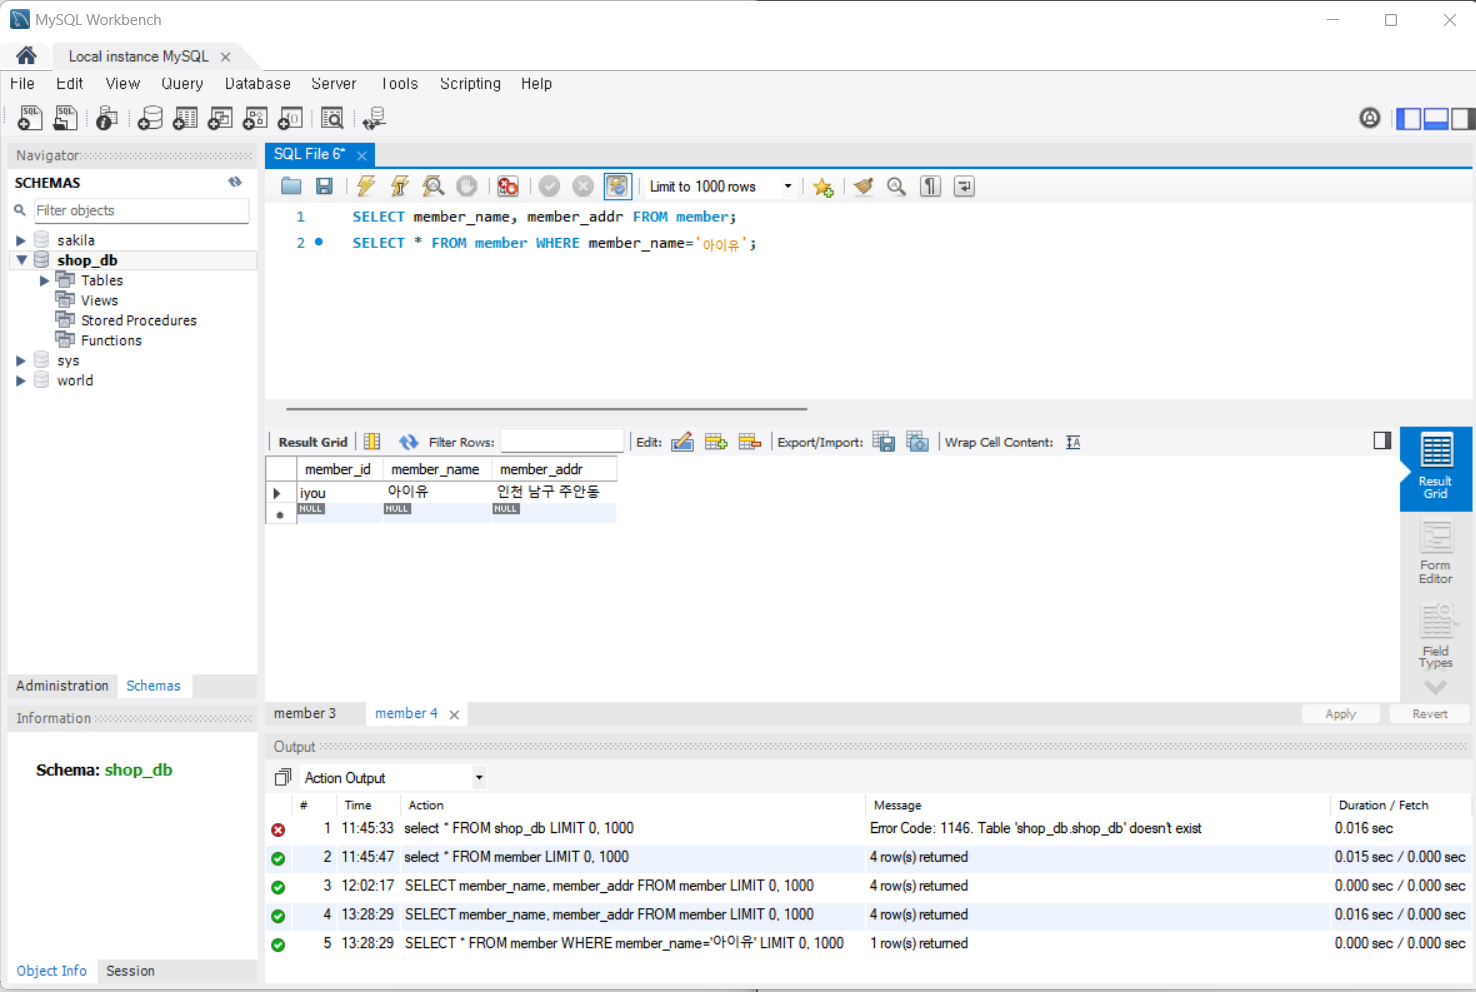Open the home screen tab icon
The image size is (1476, 992).
point(26,56)
